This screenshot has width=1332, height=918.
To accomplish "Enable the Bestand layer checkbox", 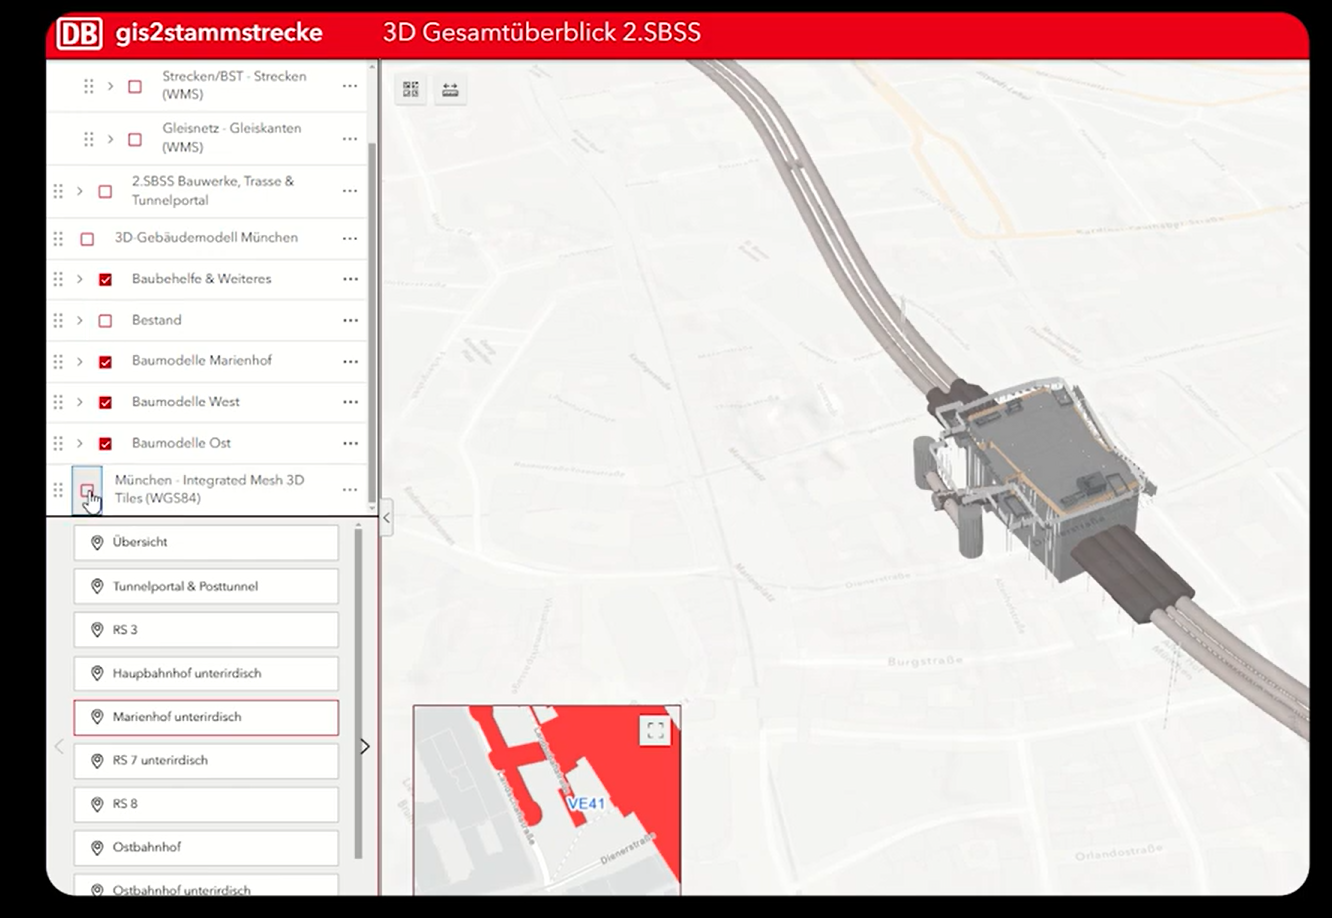I will point(105,321).
